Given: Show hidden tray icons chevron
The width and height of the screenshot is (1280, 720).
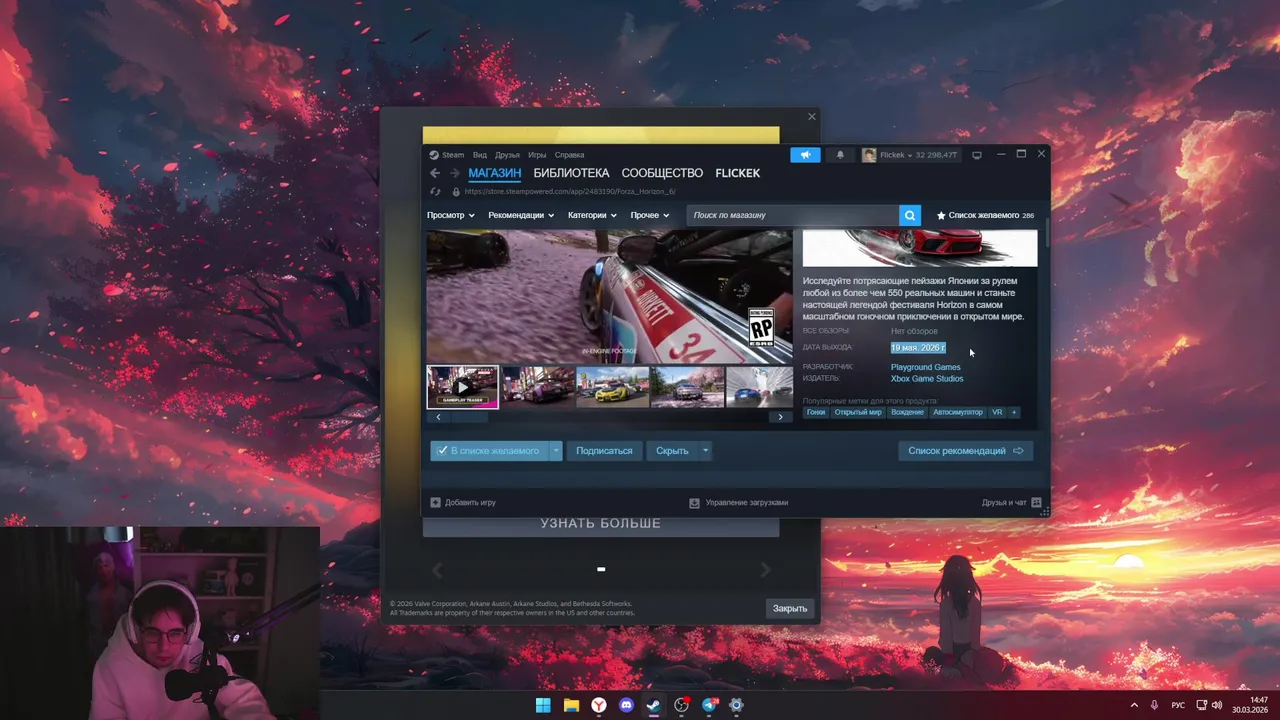Looking at the screenshot, I should (1134, 705).
